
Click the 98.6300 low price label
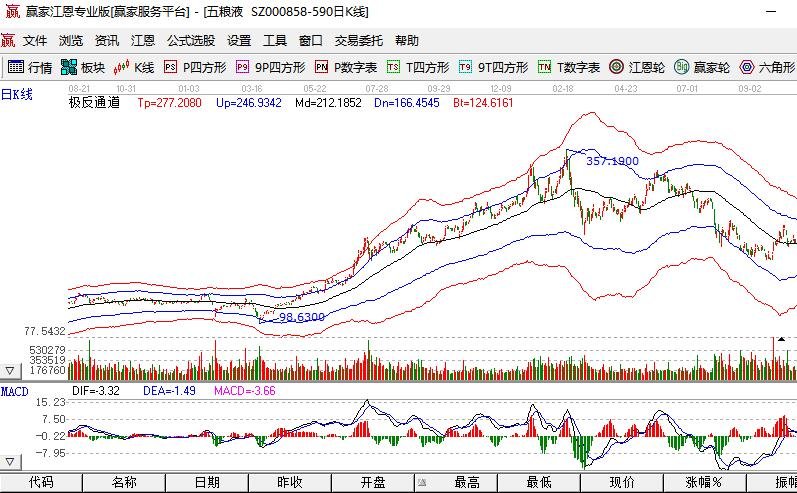coord(302,317)
